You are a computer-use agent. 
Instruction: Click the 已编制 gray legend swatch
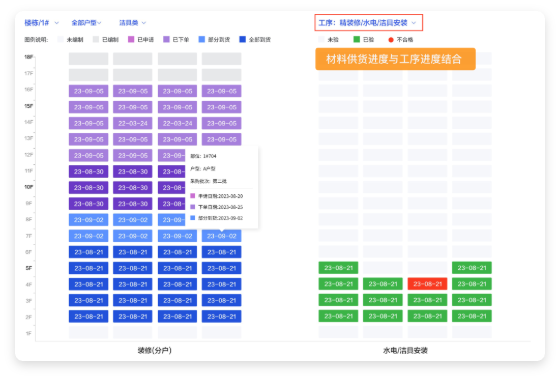[x=96, y=39]
